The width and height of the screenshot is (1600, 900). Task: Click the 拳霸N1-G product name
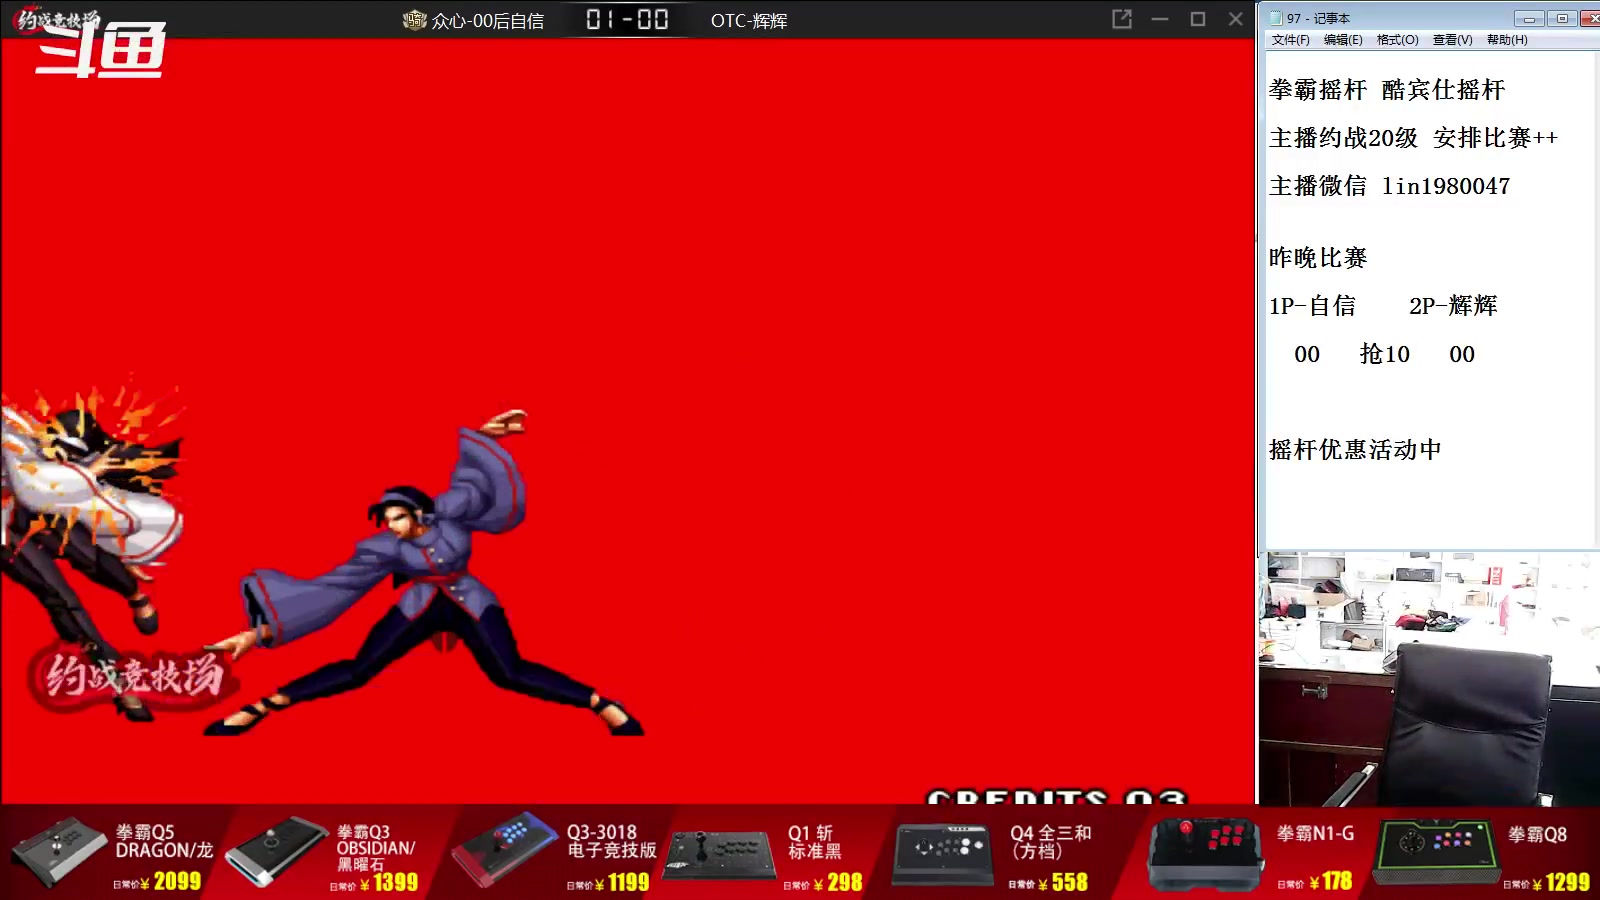tap(1315, 833)
